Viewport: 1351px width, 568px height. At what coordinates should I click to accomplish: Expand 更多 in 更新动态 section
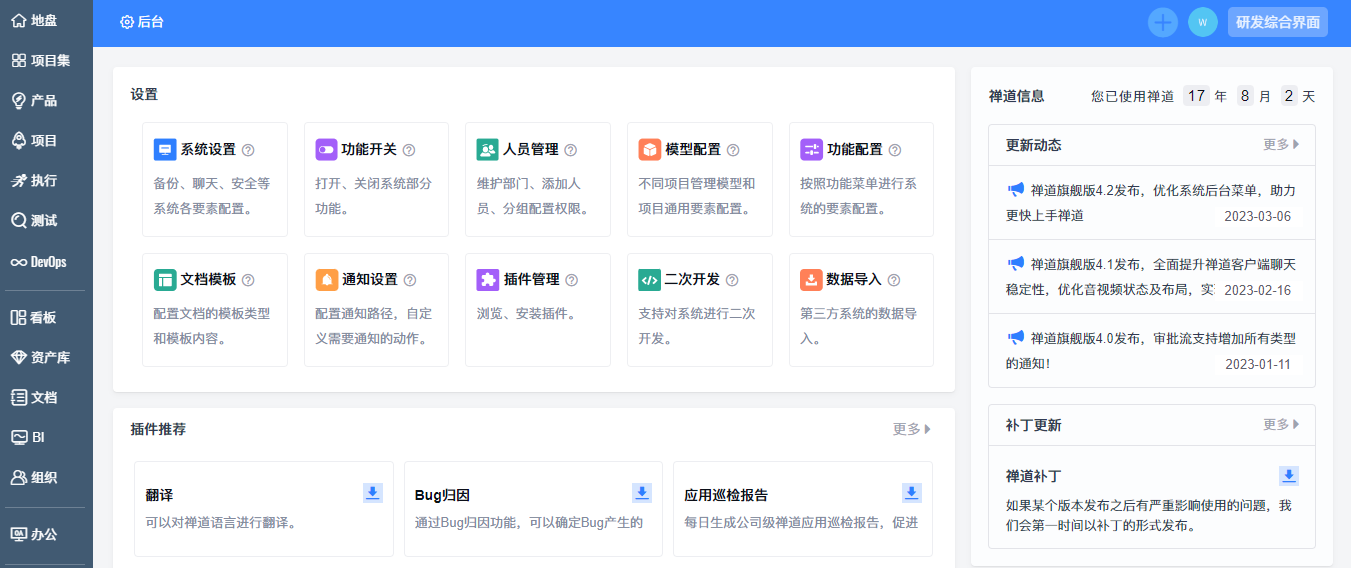[x=1281, y=144]
